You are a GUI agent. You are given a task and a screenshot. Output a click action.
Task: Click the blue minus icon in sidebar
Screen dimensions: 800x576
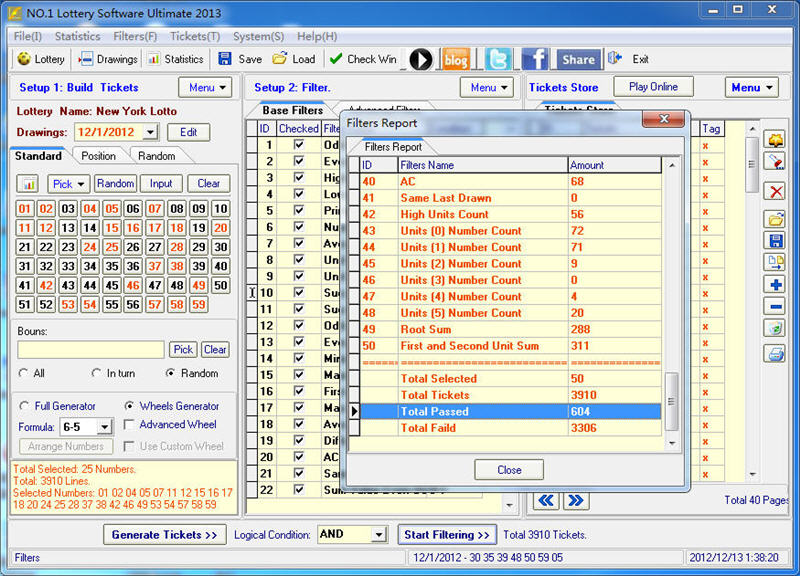click(x=776, y=307)
